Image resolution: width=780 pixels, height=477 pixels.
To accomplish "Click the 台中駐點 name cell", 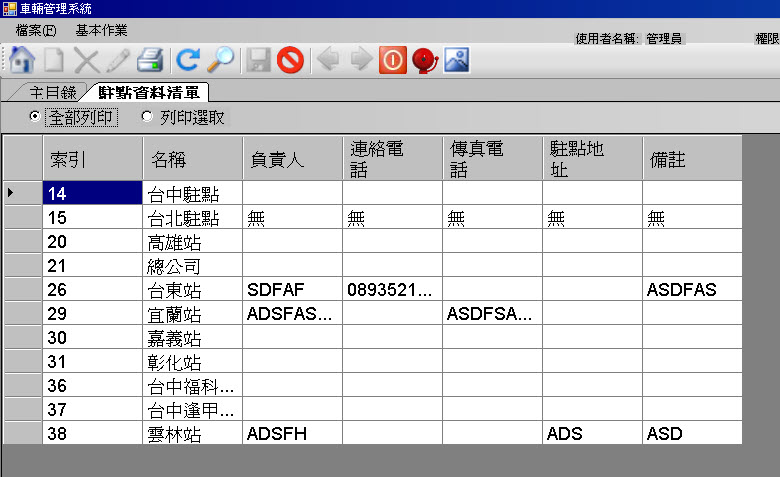I will (x=193, y=193).
